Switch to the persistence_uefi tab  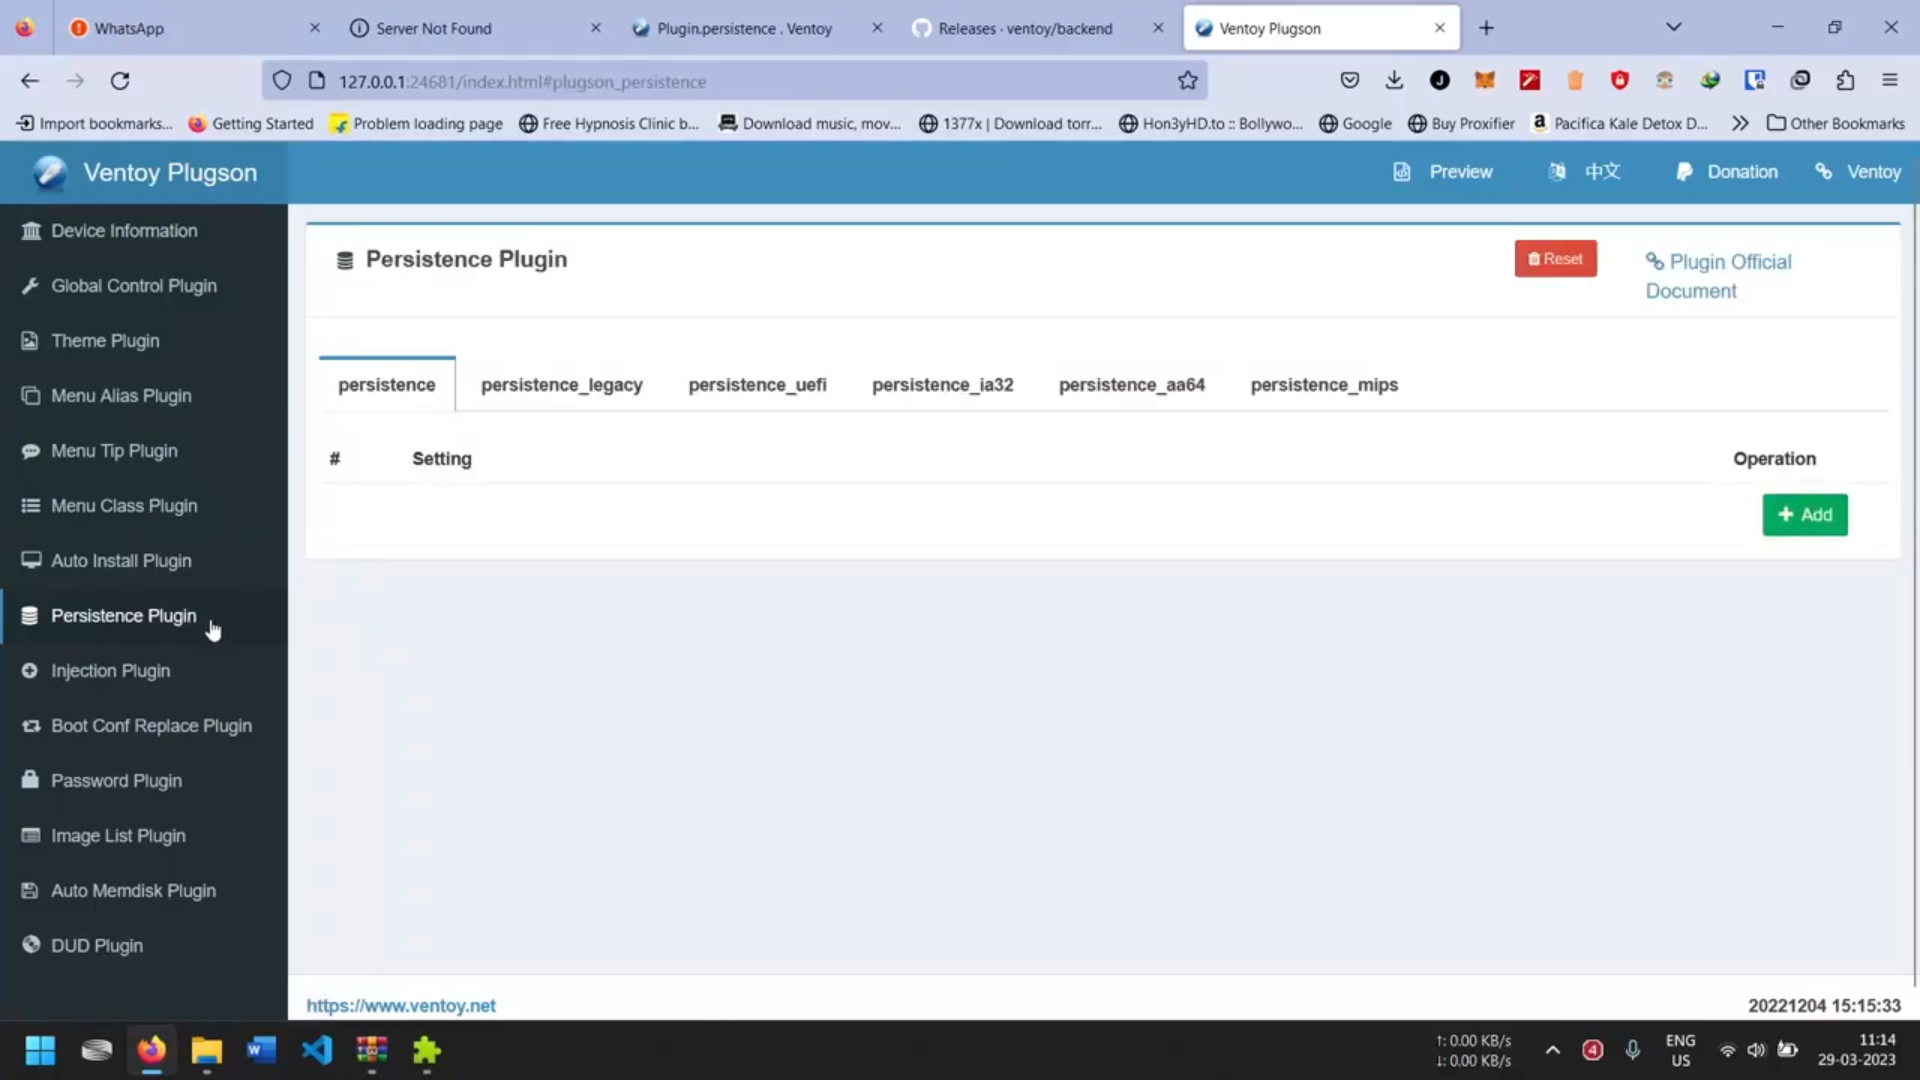click(757, 384)
